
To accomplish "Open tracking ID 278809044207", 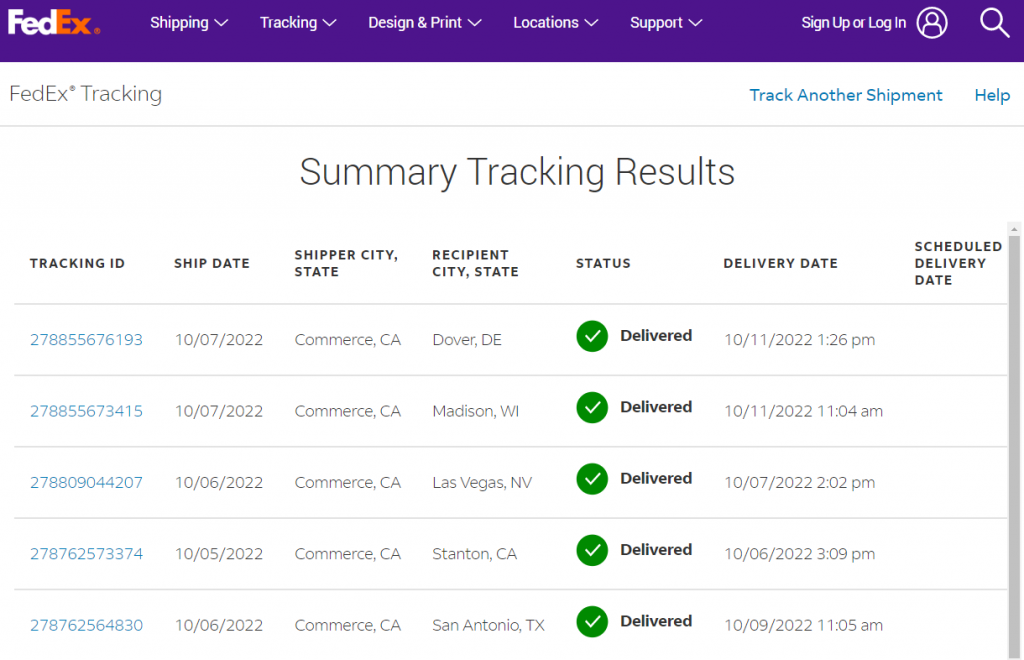I will (86, 482).
